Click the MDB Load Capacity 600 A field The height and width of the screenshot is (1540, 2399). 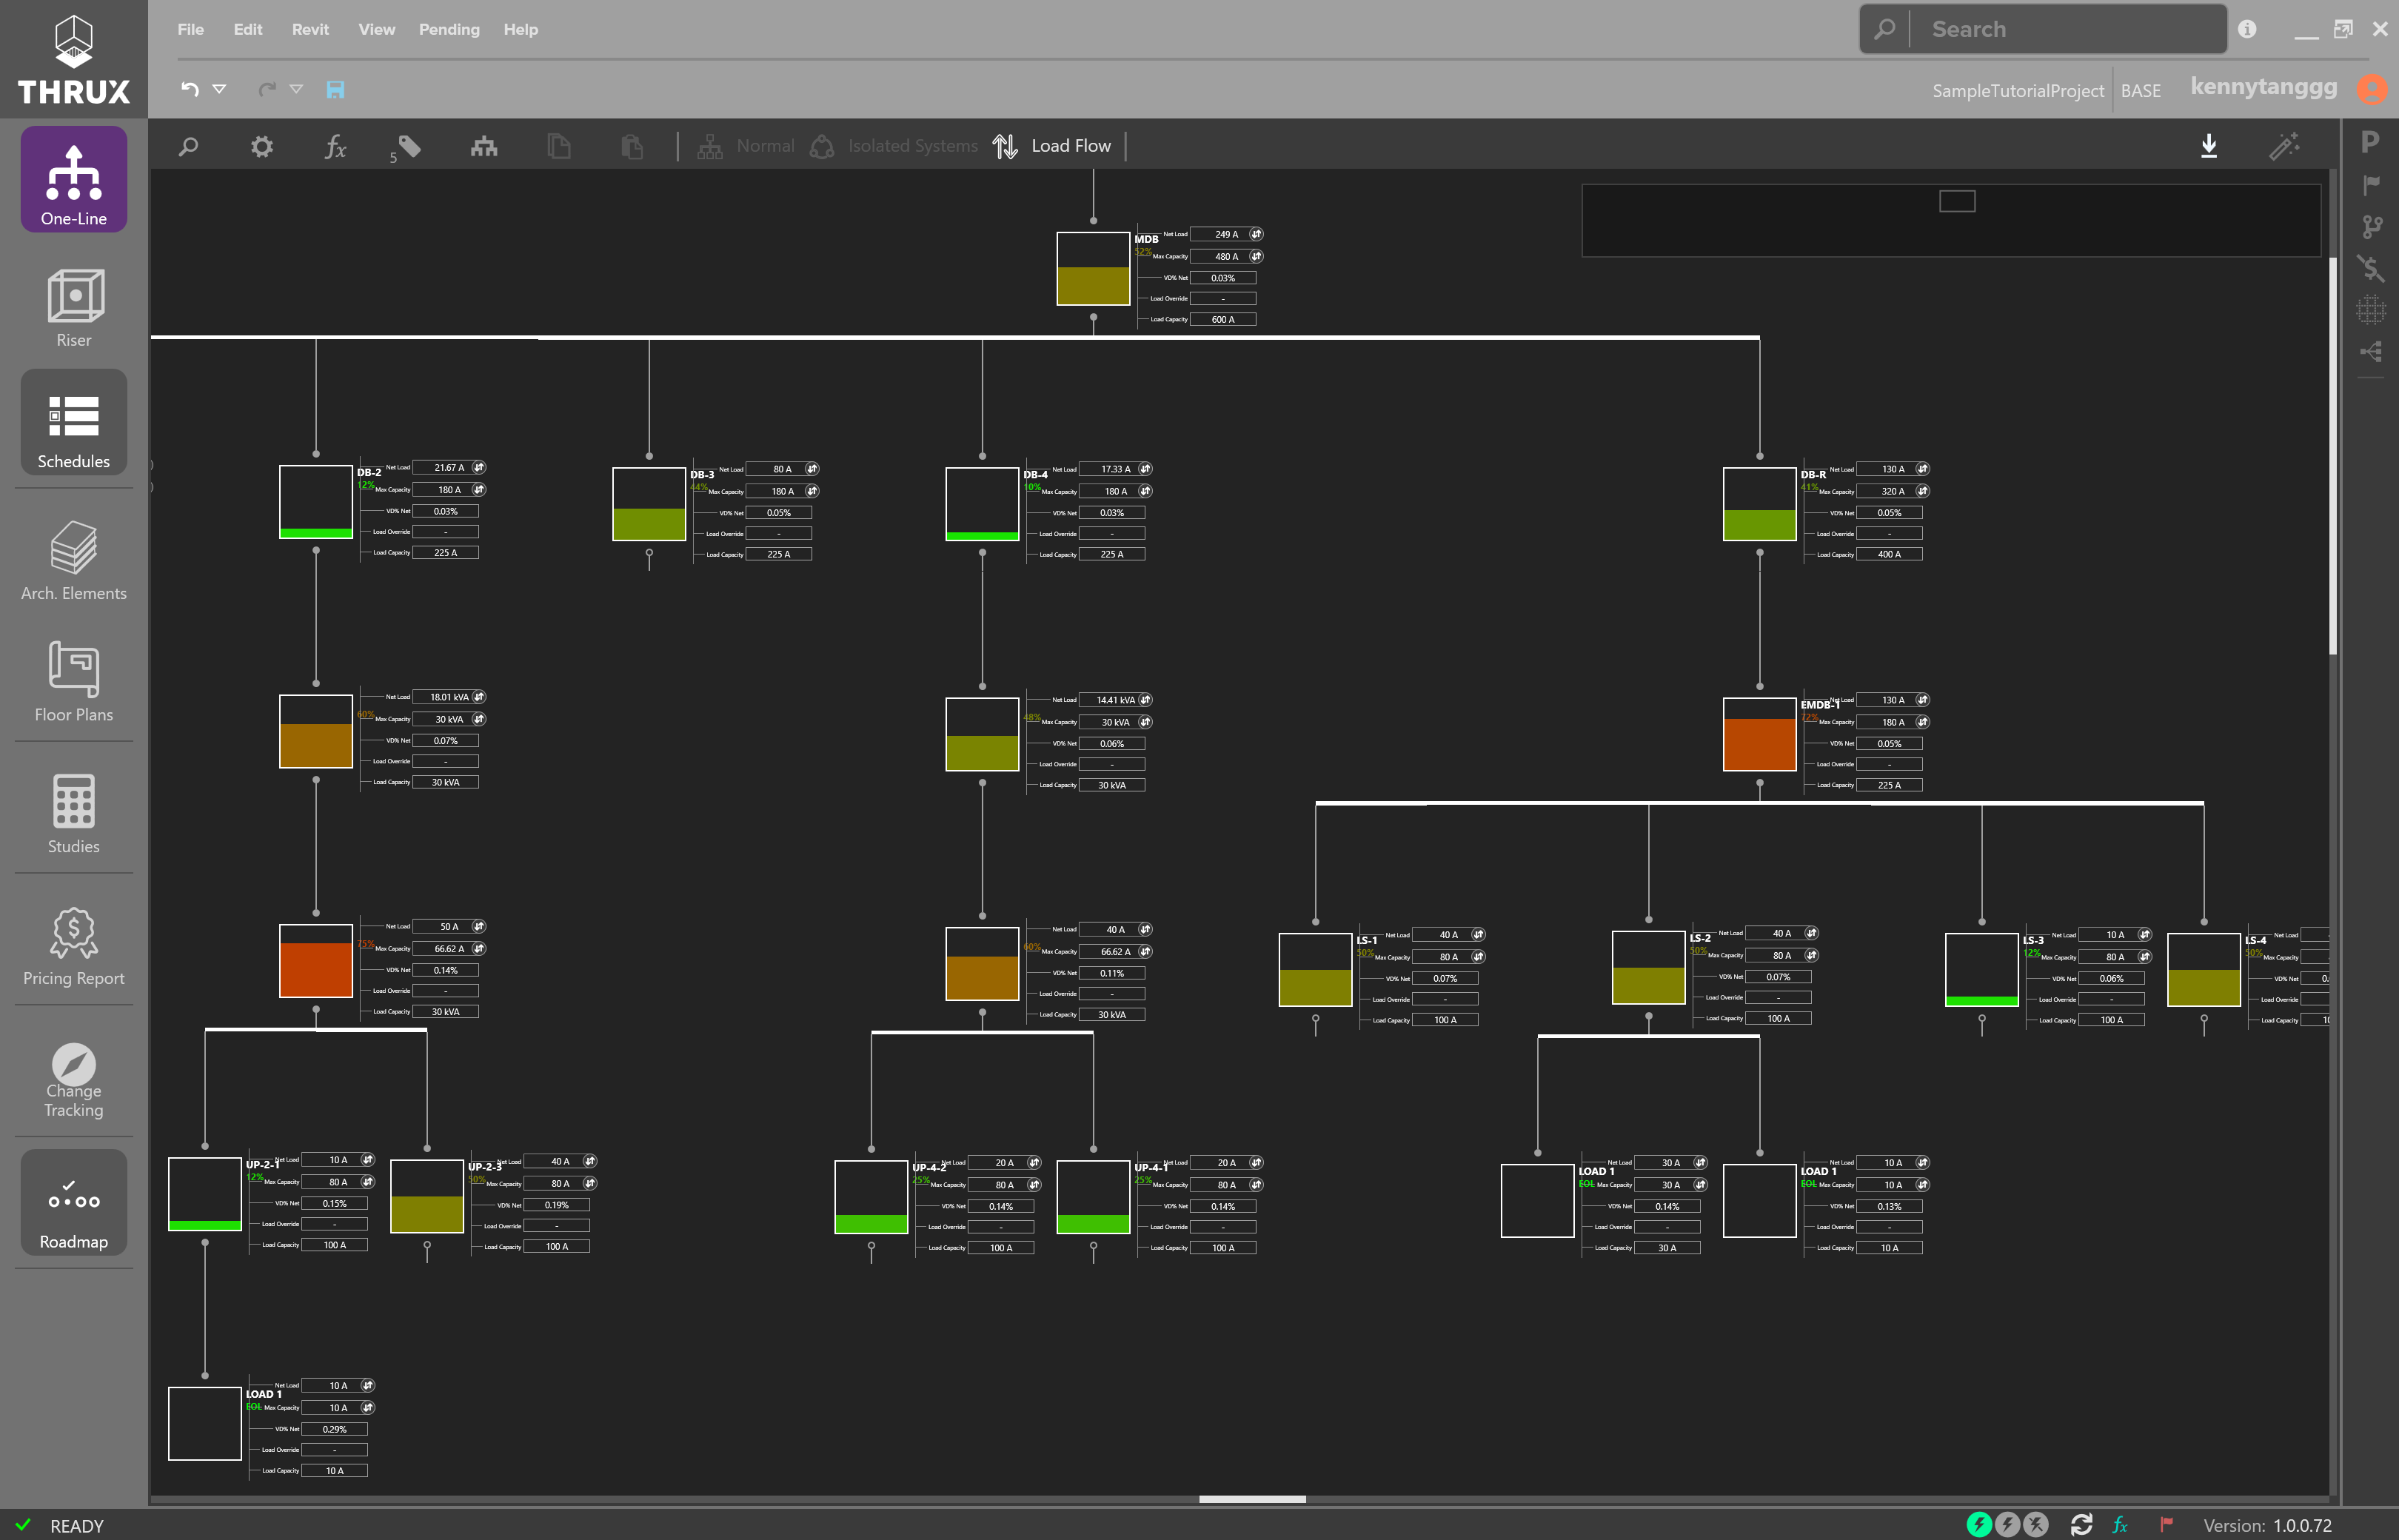(x=1223, y=320)
